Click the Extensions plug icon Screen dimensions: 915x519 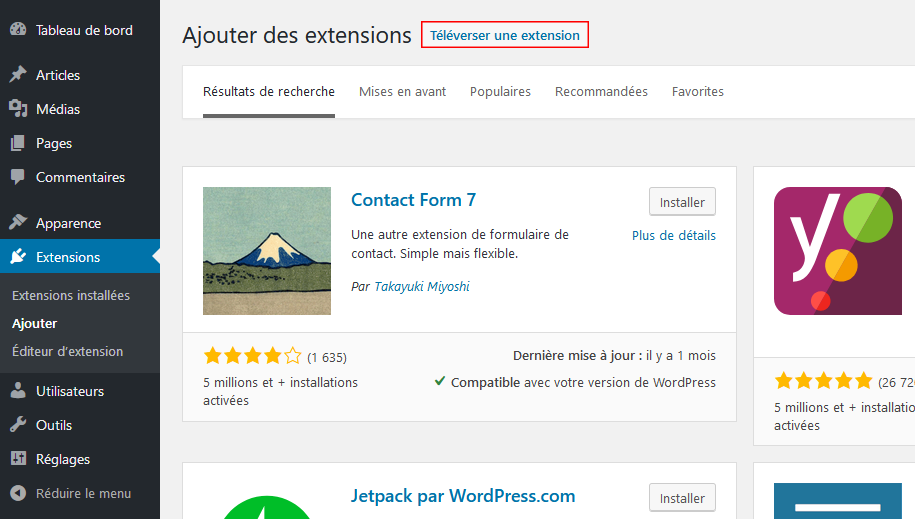[18, 256]
